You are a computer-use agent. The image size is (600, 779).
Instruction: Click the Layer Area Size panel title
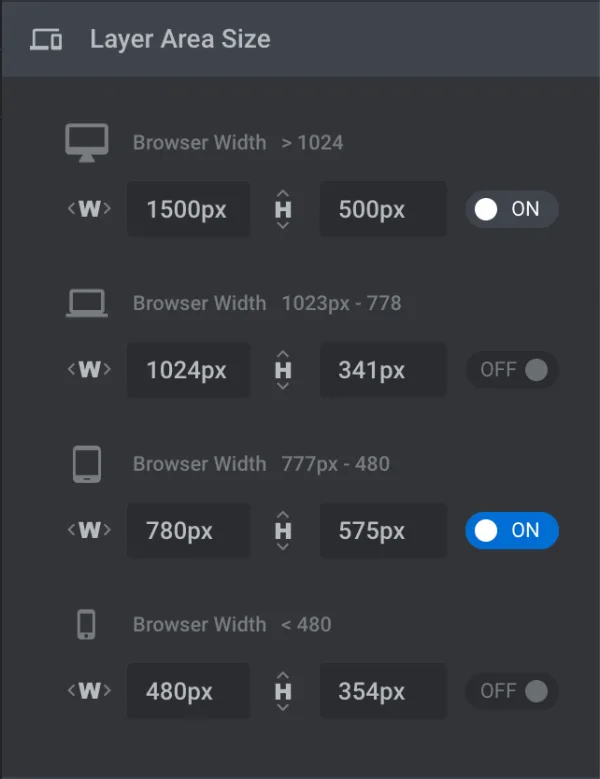[x=180, y=40]
